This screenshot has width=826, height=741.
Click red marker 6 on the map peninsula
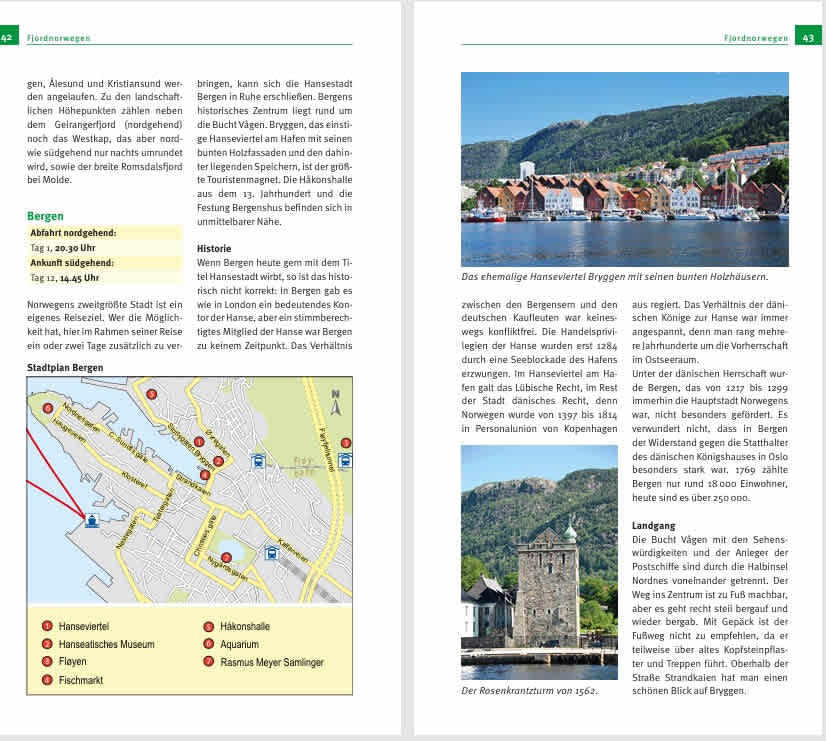(x=48, y=408)
